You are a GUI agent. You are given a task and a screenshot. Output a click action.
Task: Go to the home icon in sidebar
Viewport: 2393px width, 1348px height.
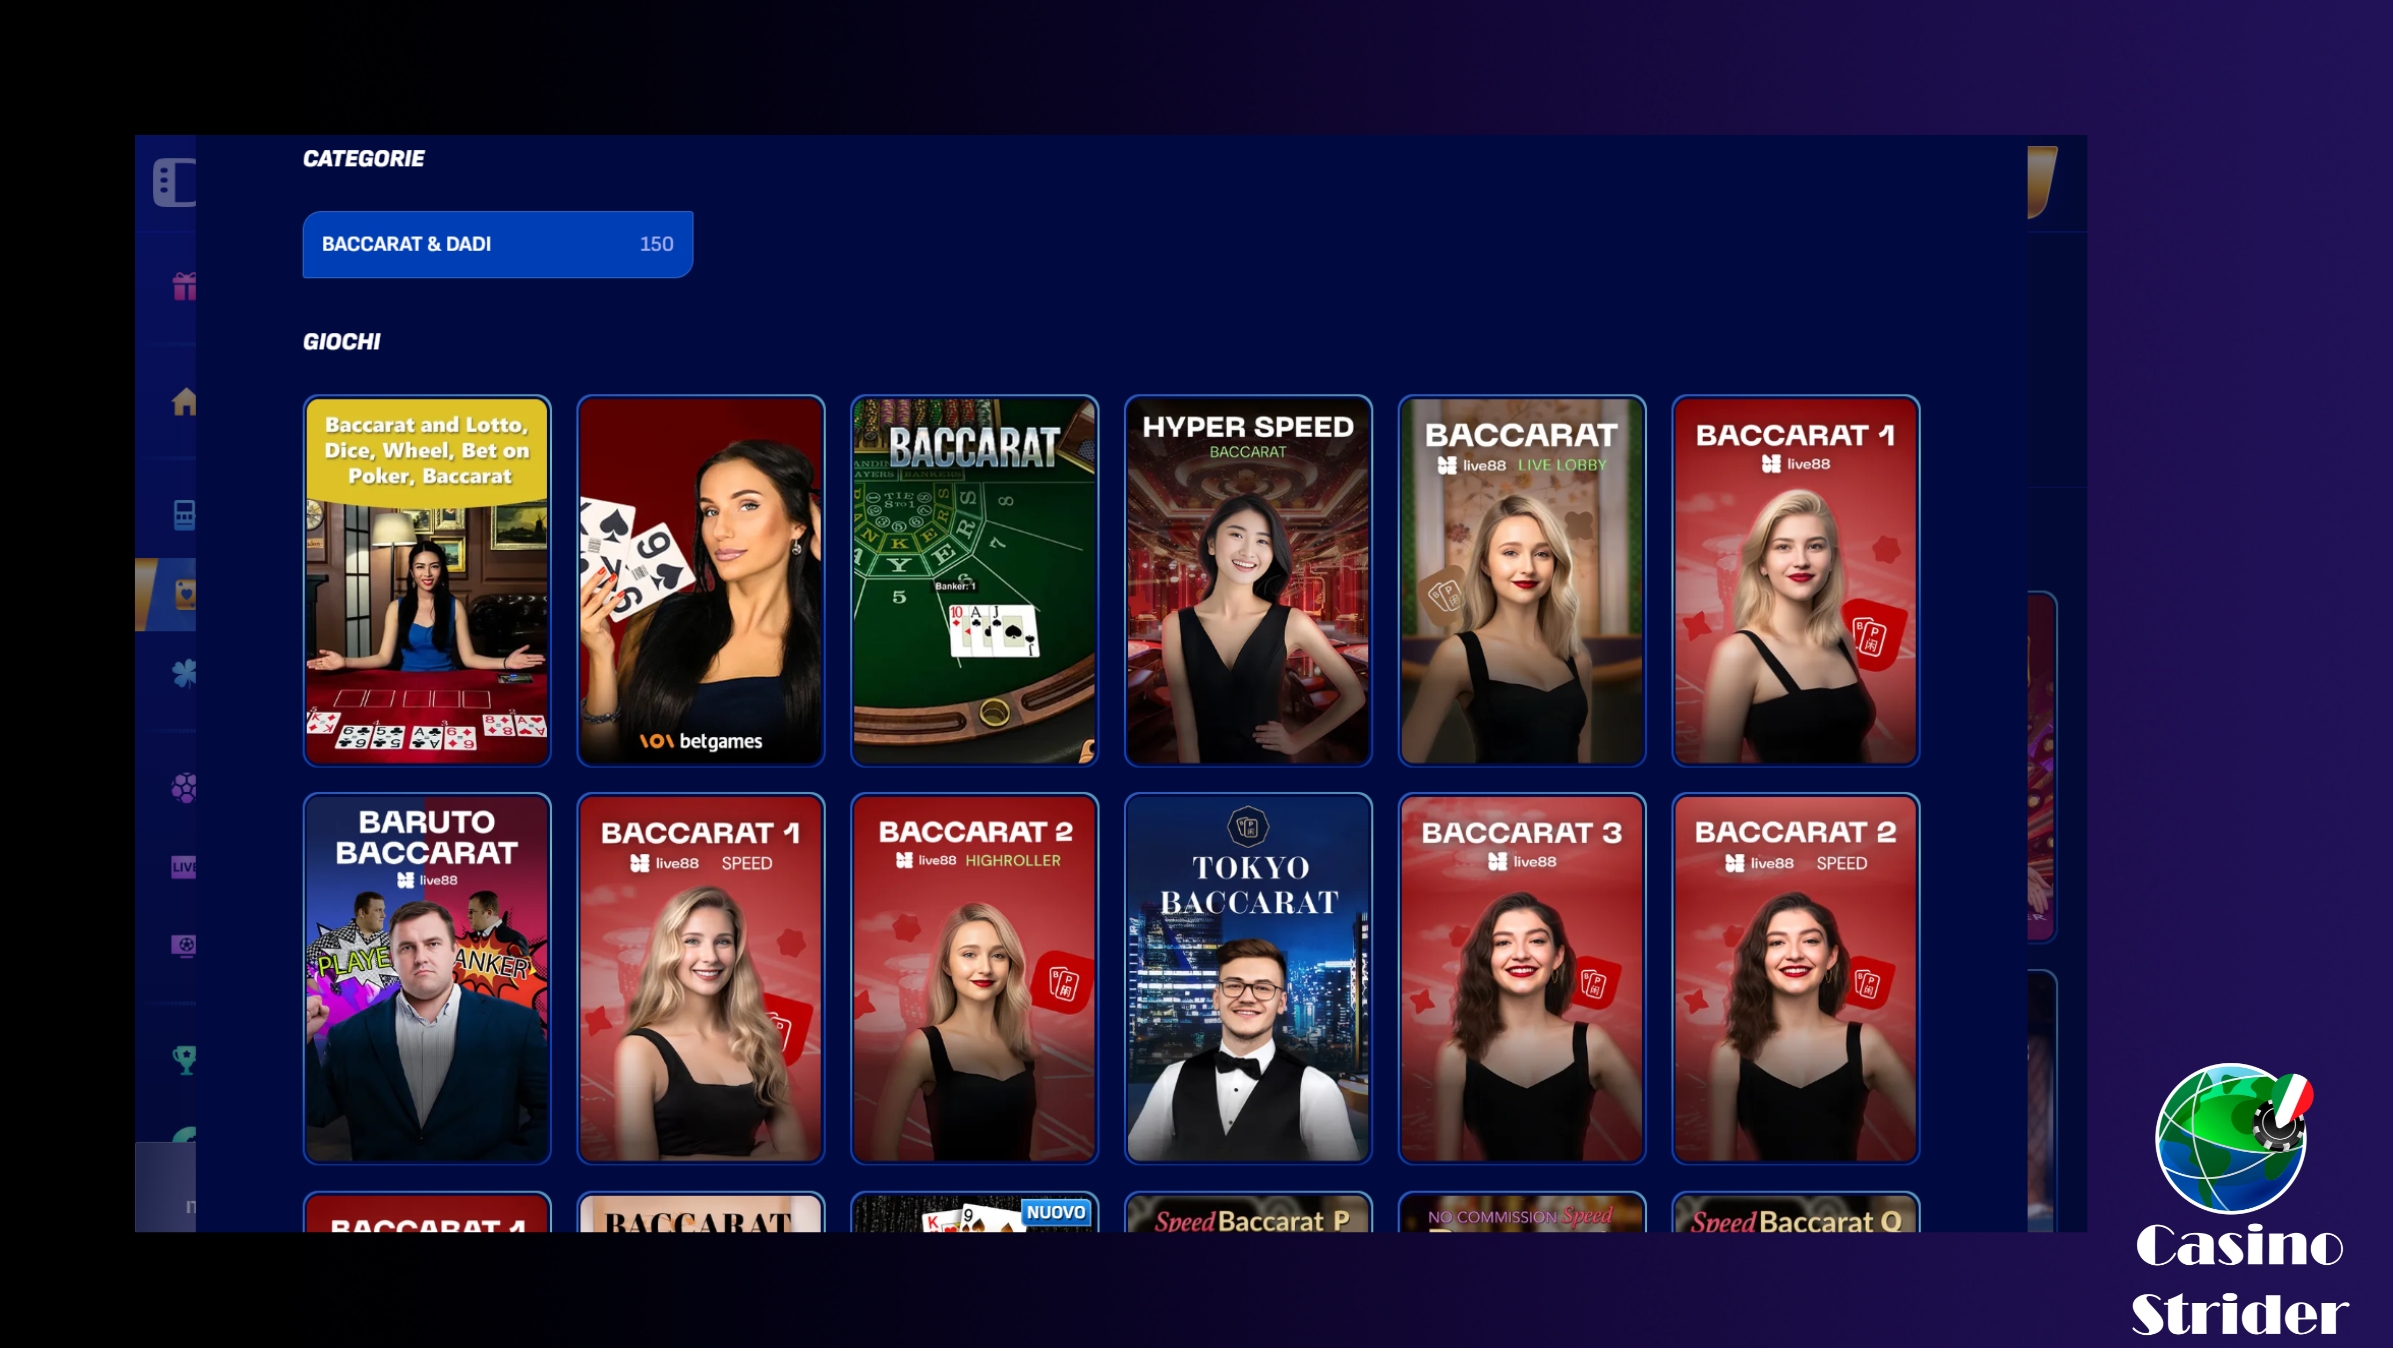click(184, 402)
